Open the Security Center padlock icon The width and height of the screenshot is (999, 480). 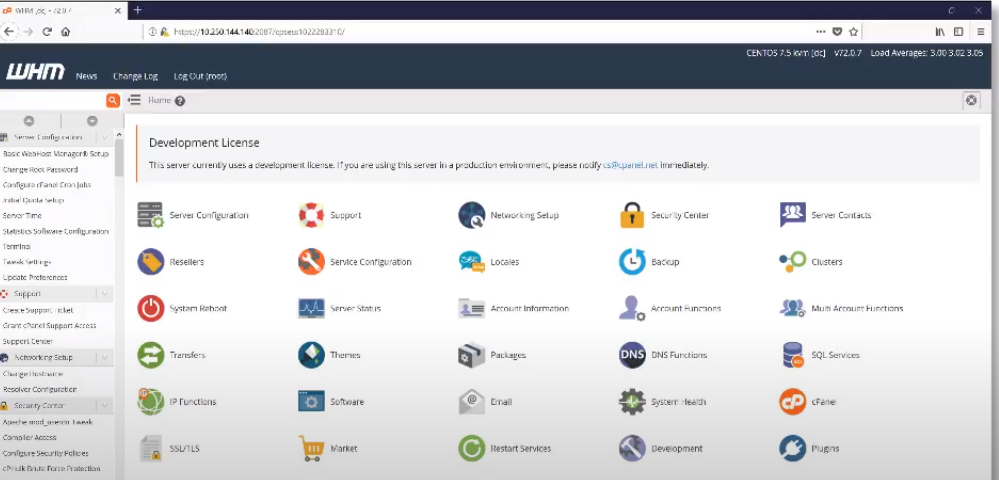coord(632,215)
